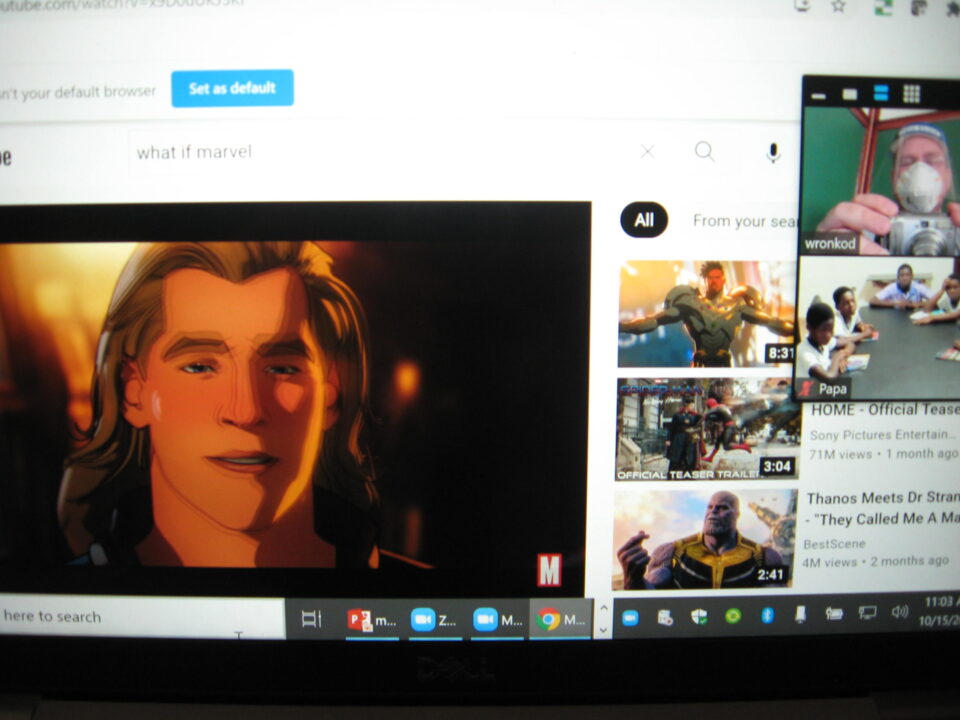Collapse the Zoom panel with the dash button

[819, 95]
